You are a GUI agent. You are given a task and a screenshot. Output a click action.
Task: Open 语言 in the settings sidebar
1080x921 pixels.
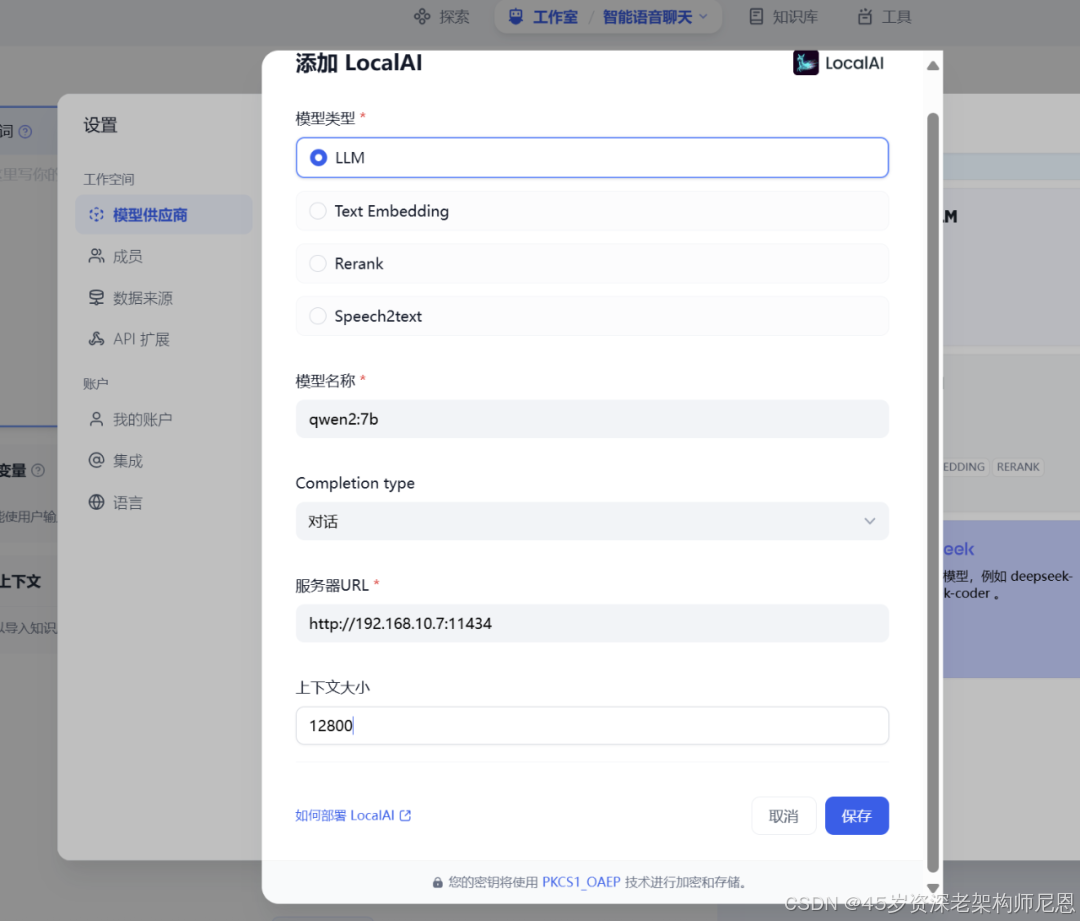pos(164,502)
